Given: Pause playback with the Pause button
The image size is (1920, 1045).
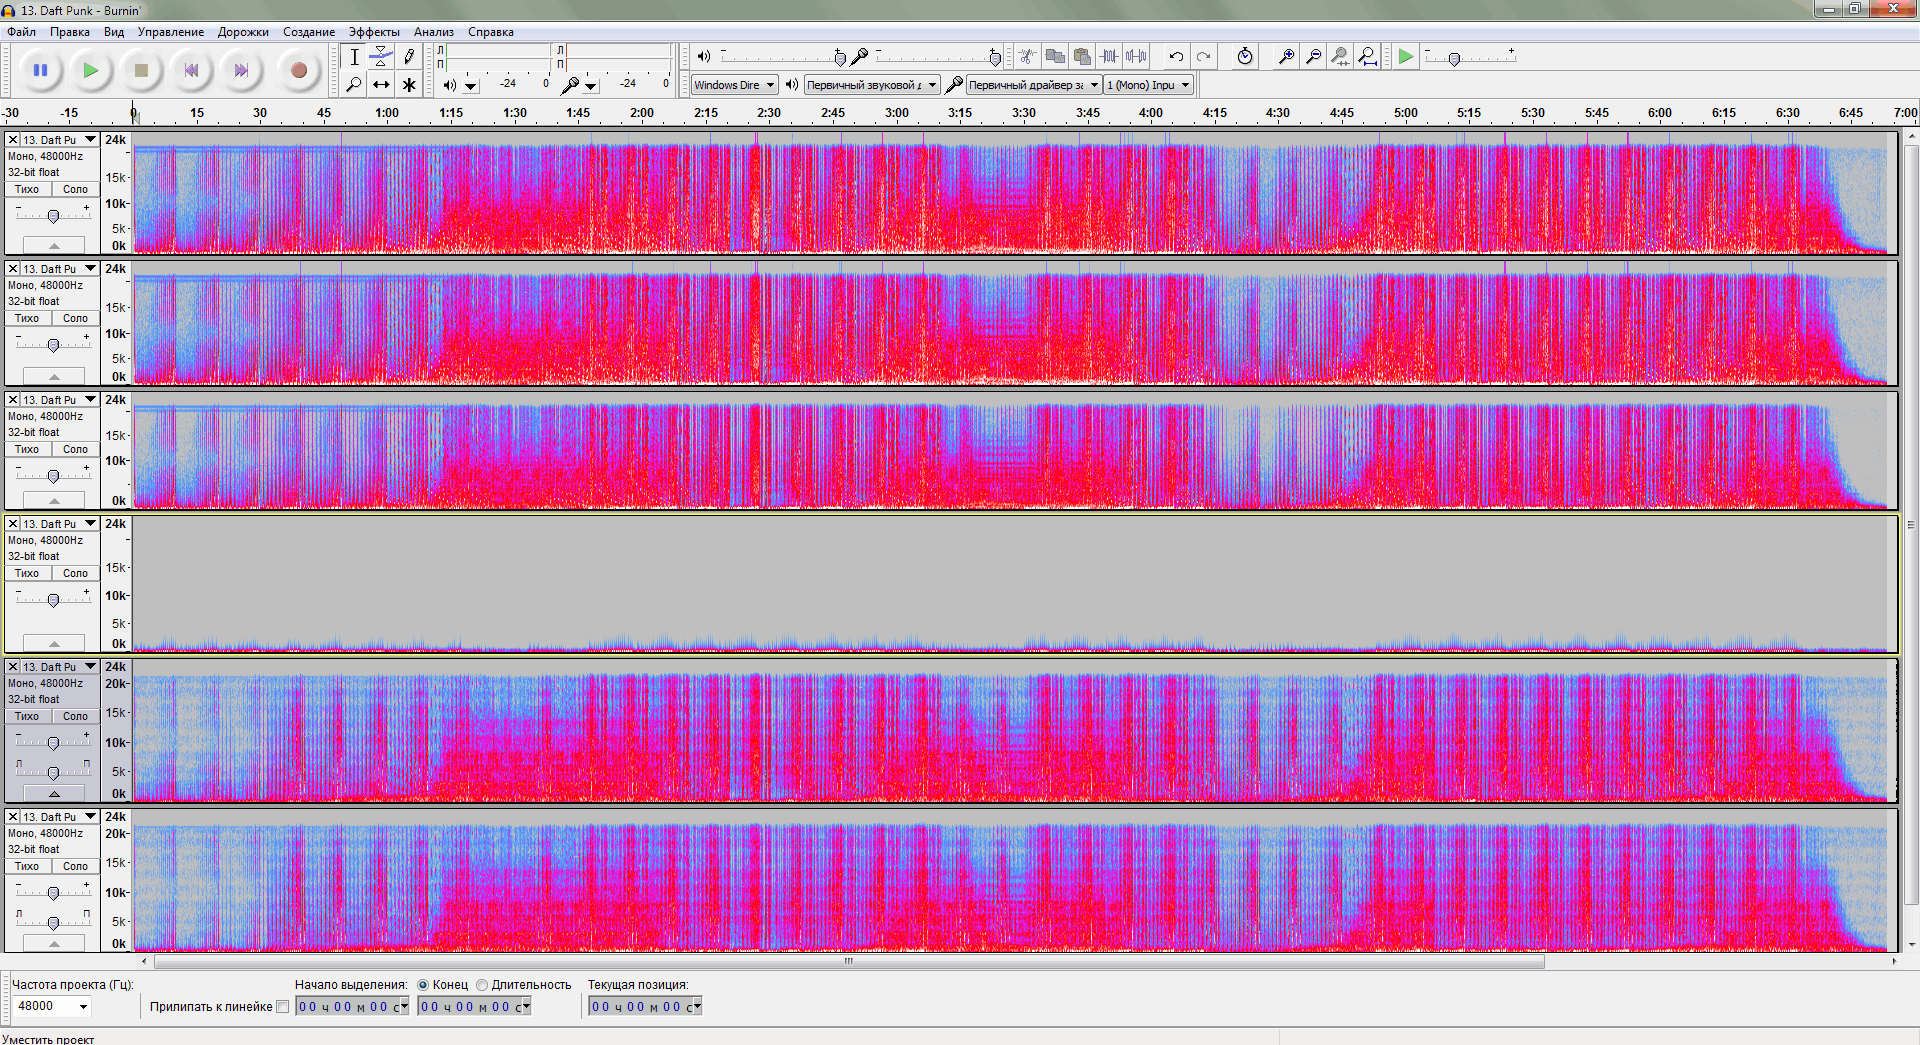Looking at the screenshot, I should pos(41,70).
